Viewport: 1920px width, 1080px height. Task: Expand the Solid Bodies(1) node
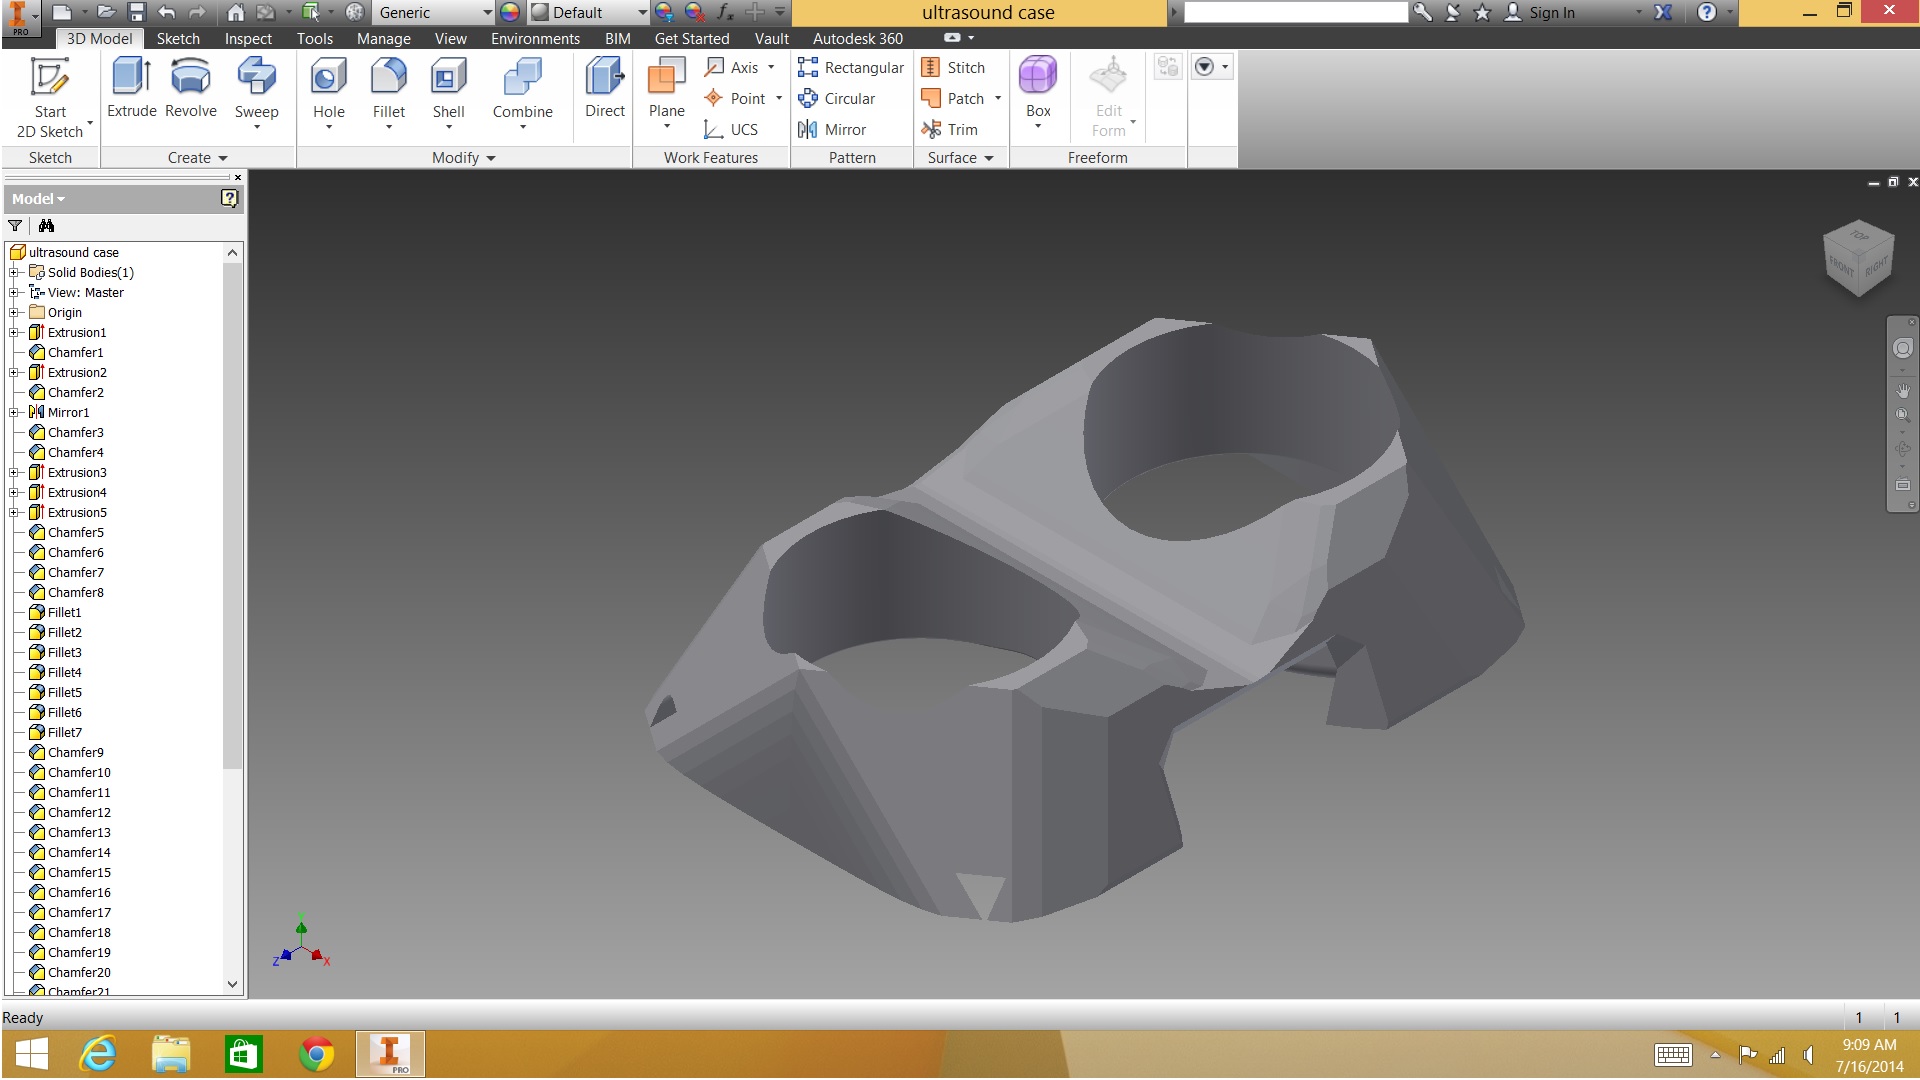(x=13, y=272)
